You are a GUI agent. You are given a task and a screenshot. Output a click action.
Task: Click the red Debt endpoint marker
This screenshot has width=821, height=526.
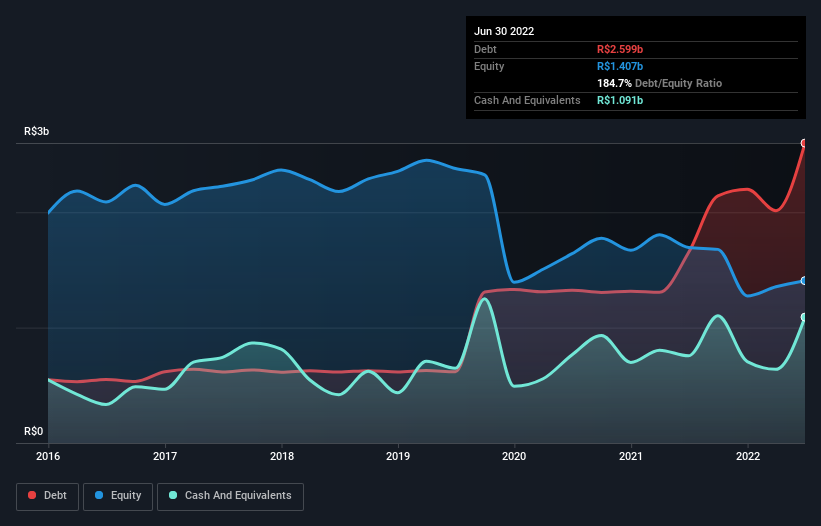[x=804, y=143]
